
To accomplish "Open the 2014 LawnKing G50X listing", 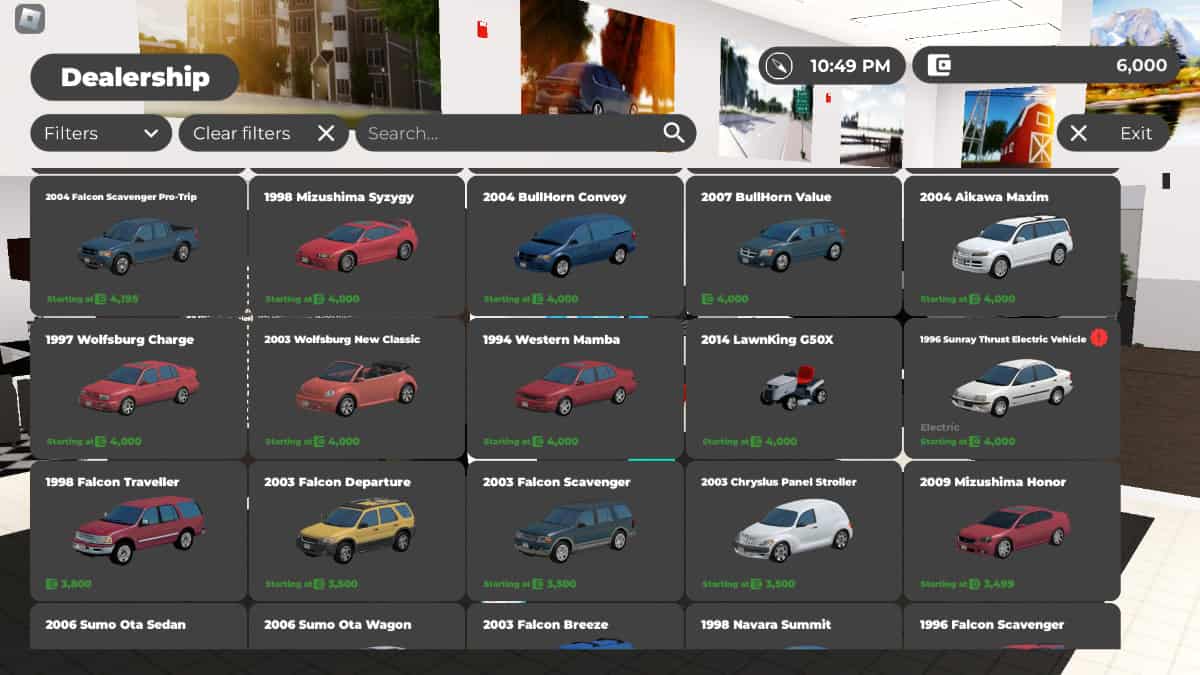I will 792,390.
